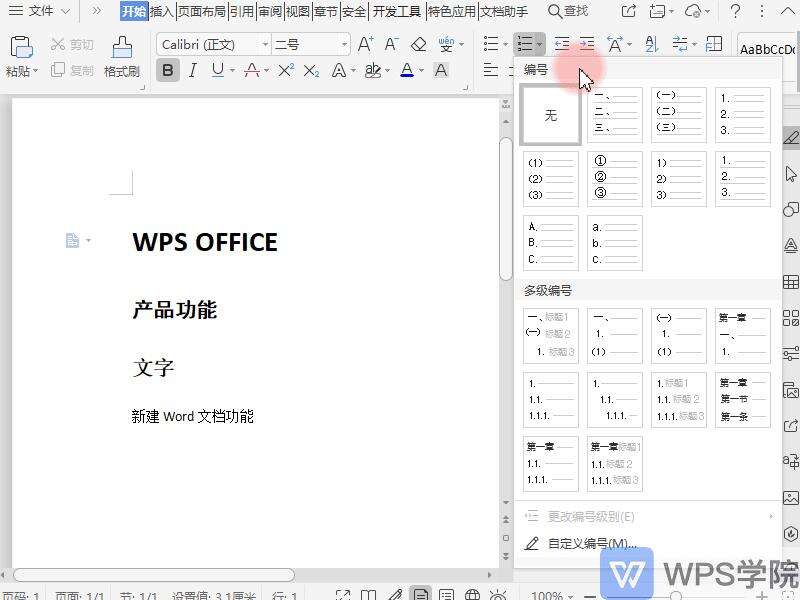Screen dimensions: 800x600
Task: Expand paste options dropdown arrow
Action: click(35, 70)
